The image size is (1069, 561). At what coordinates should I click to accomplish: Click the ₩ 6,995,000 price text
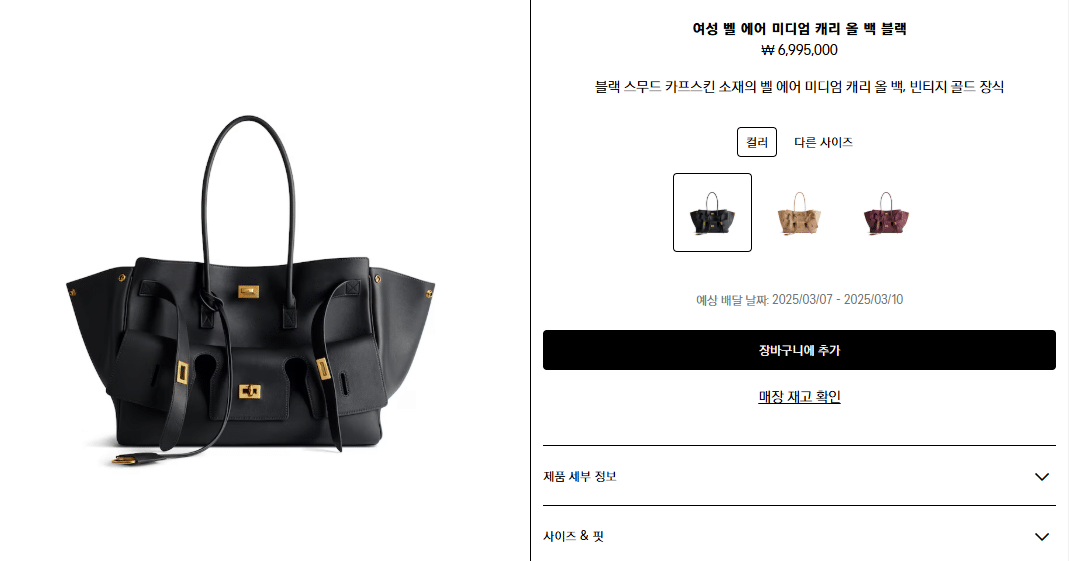click(x=799, y=50)
